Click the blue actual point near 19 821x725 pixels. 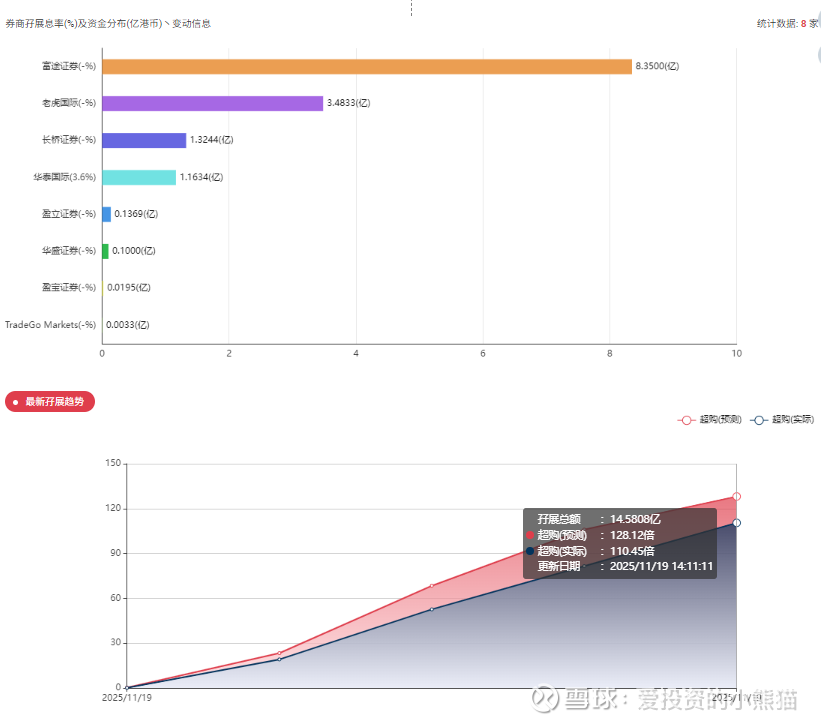tap(279, 660)
